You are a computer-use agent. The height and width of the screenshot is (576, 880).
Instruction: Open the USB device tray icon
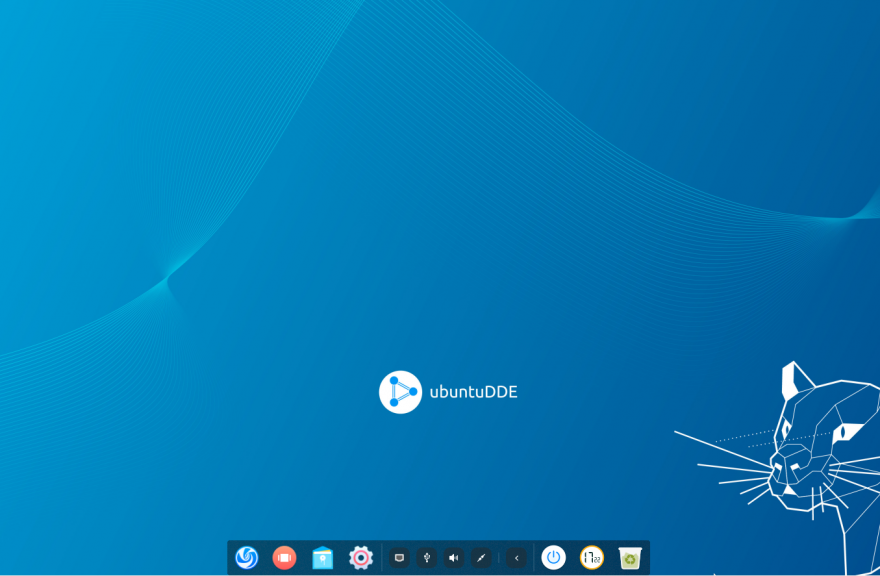click(x=427, y=557)
